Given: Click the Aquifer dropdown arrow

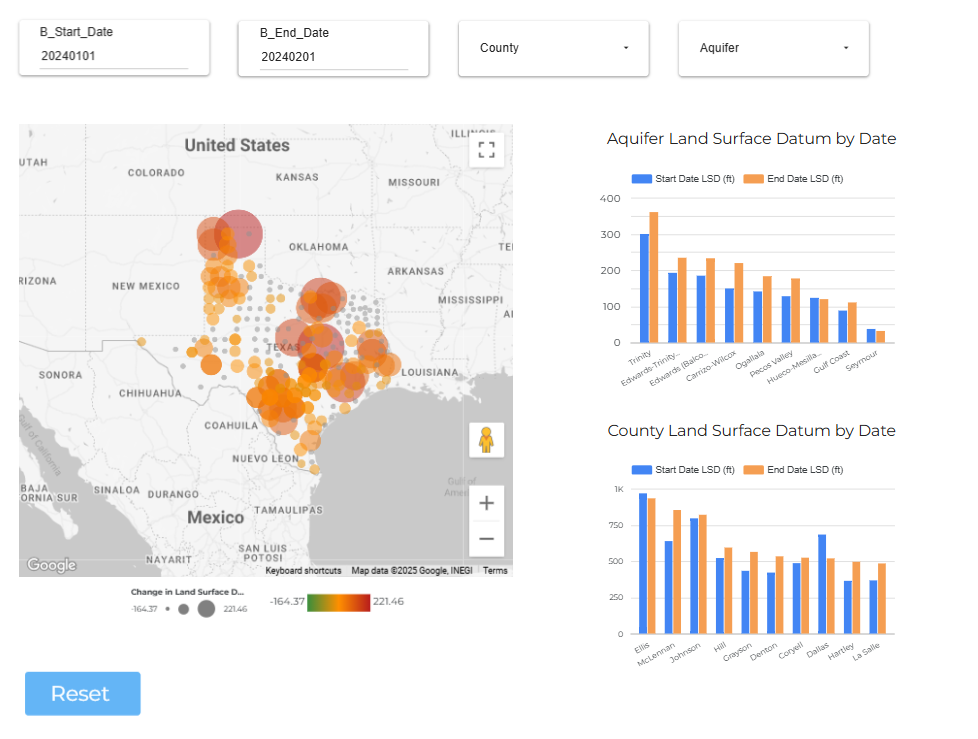Looking at the screenshot, I should (846, 48).
